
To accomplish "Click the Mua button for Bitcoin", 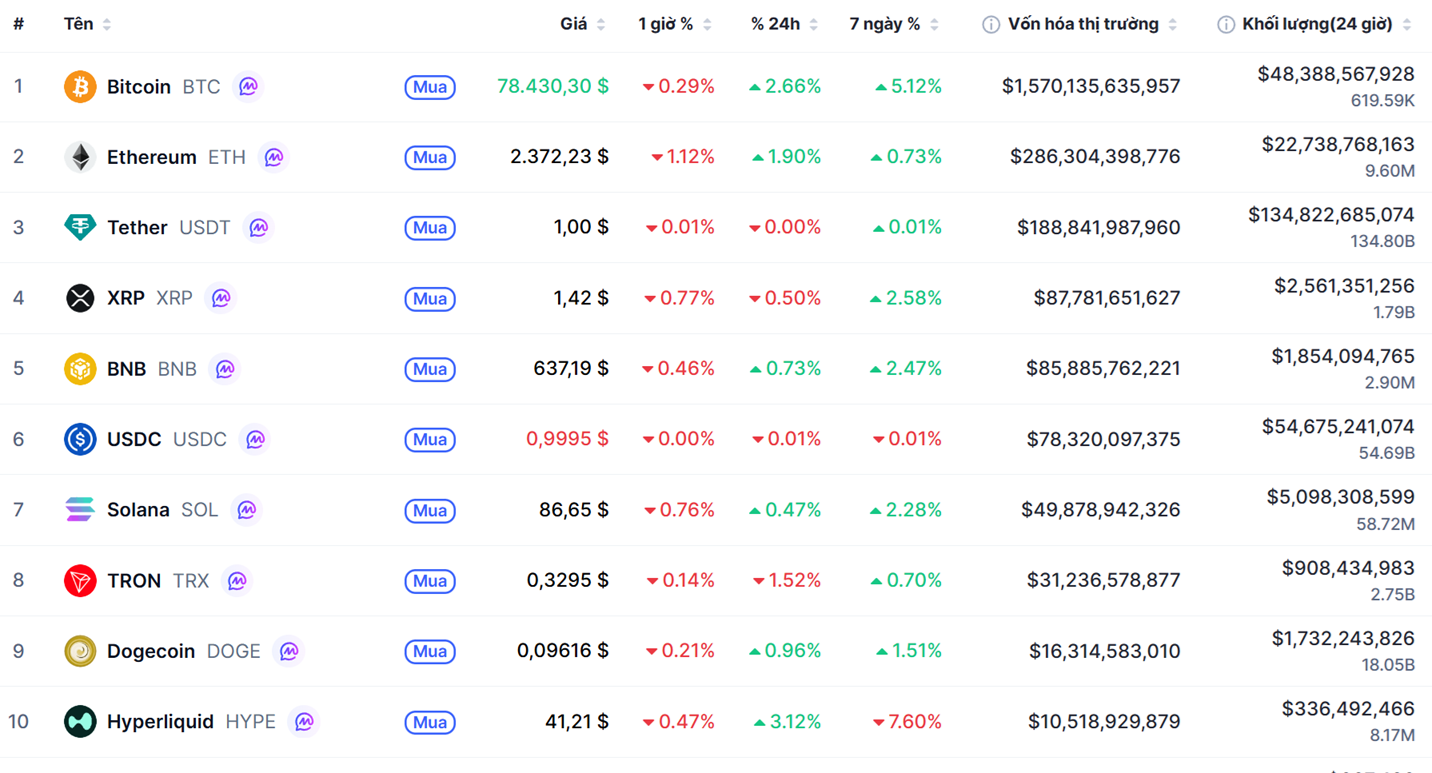I will [430, 87].
